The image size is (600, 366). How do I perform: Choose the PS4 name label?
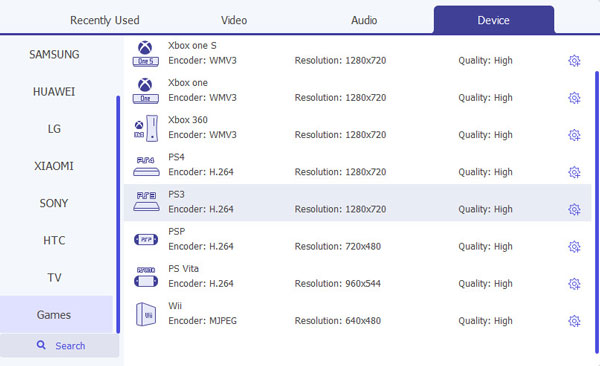click(x=176, y=157)
